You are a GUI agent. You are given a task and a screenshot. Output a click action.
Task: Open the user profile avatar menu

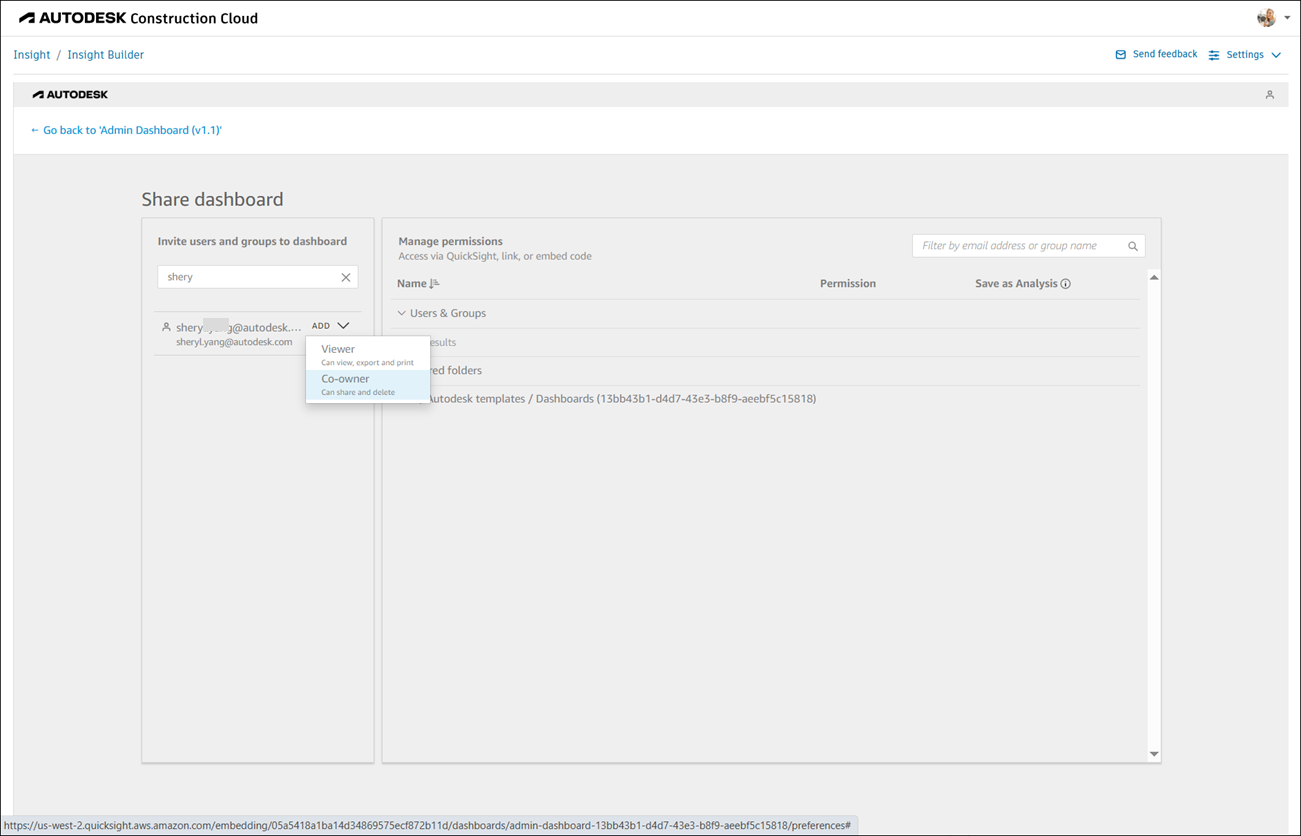click(1266, 18)
